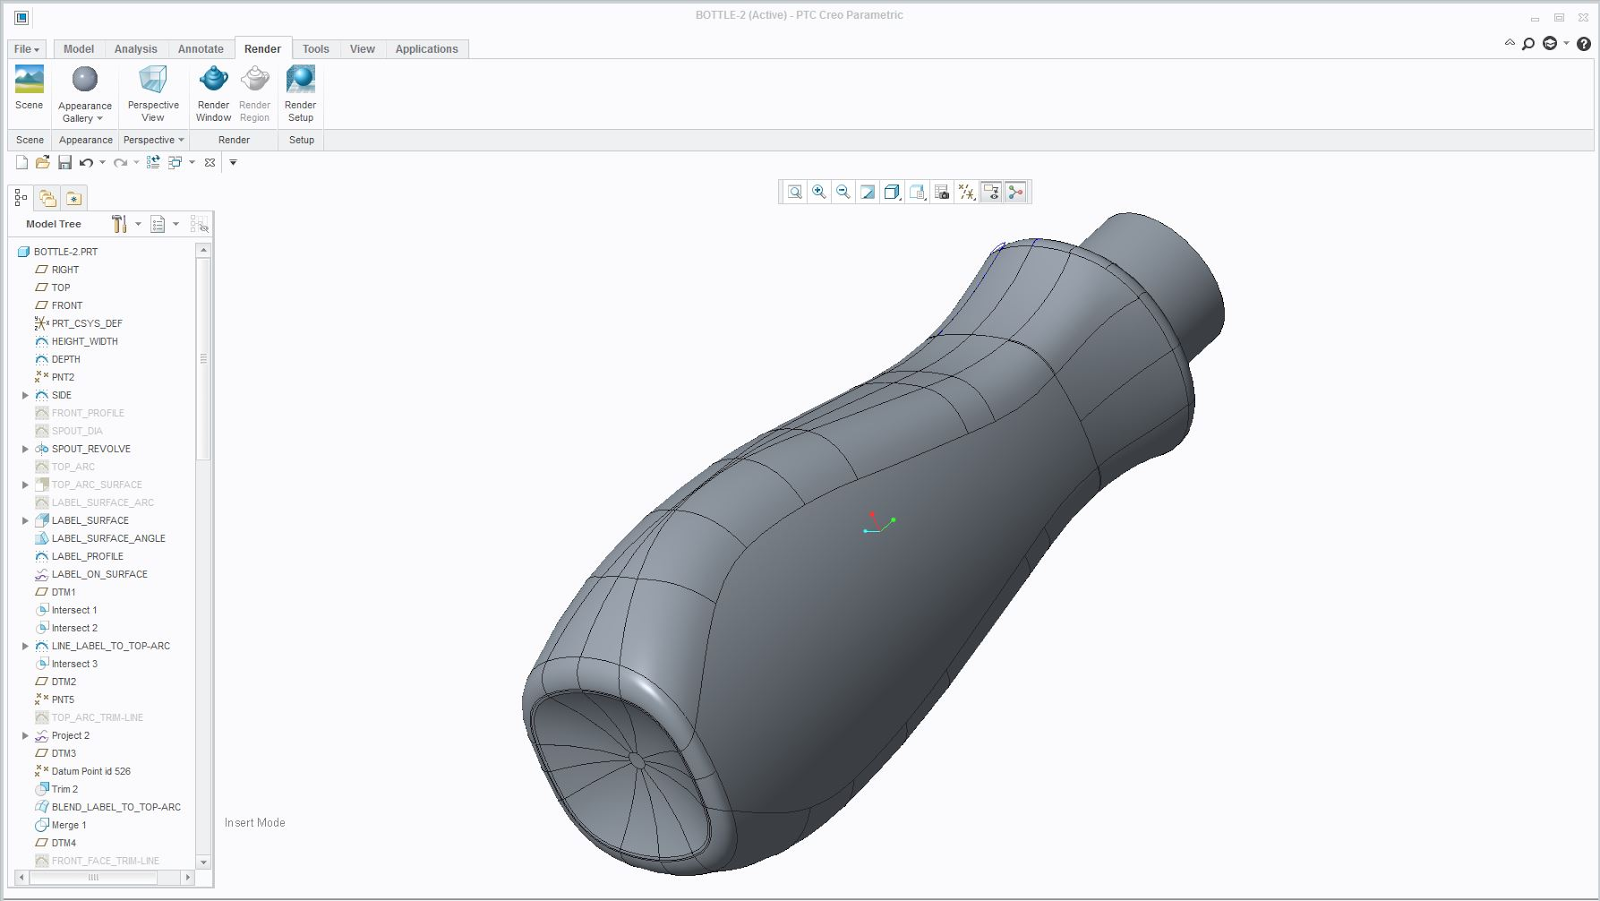
Task: Switch to the Analysis tab
Action: [x=136, y=48]
